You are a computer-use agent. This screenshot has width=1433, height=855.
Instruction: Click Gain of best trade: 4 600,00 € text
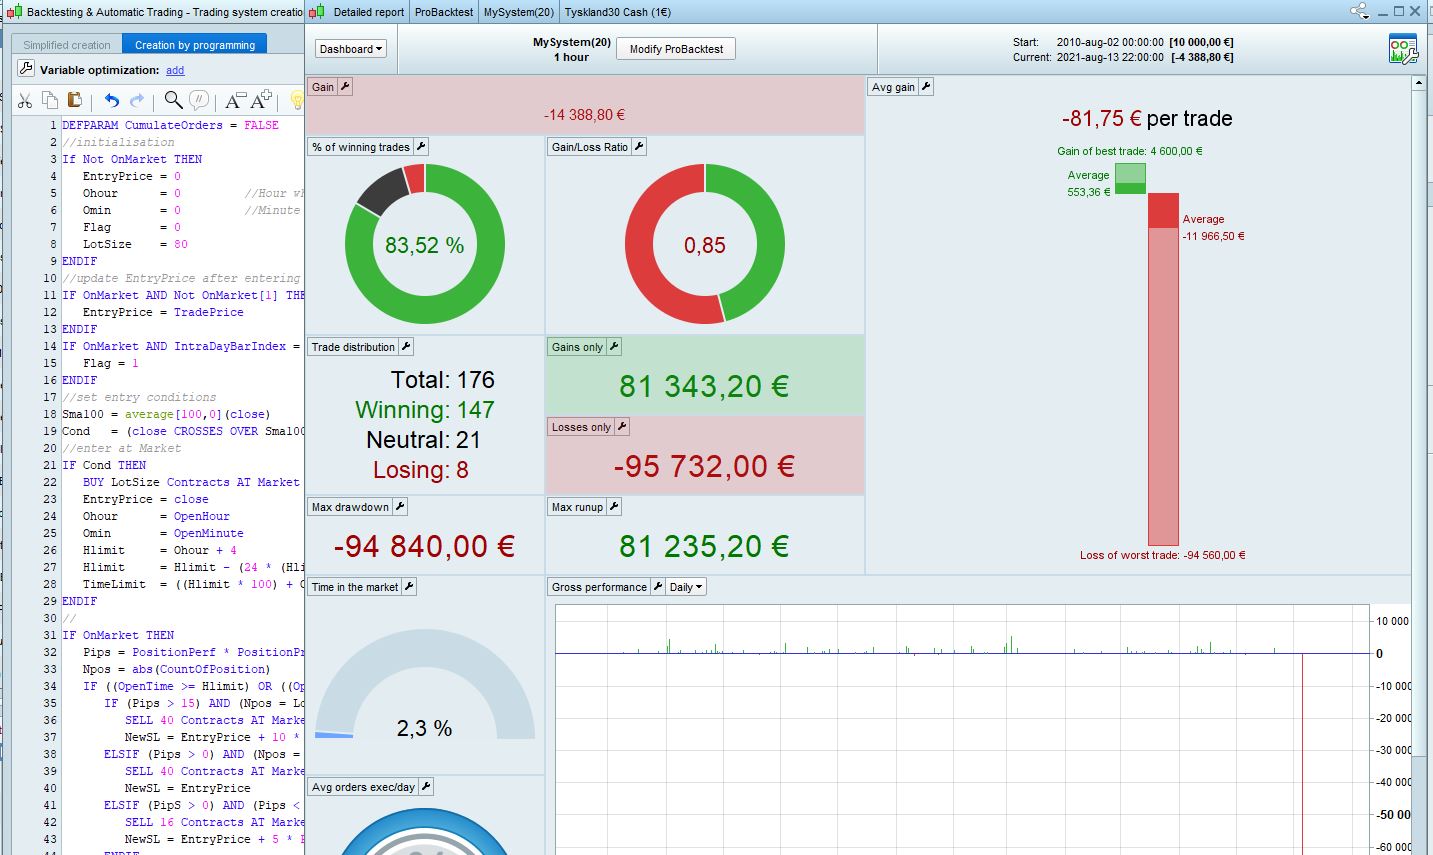coord(1130,151)
